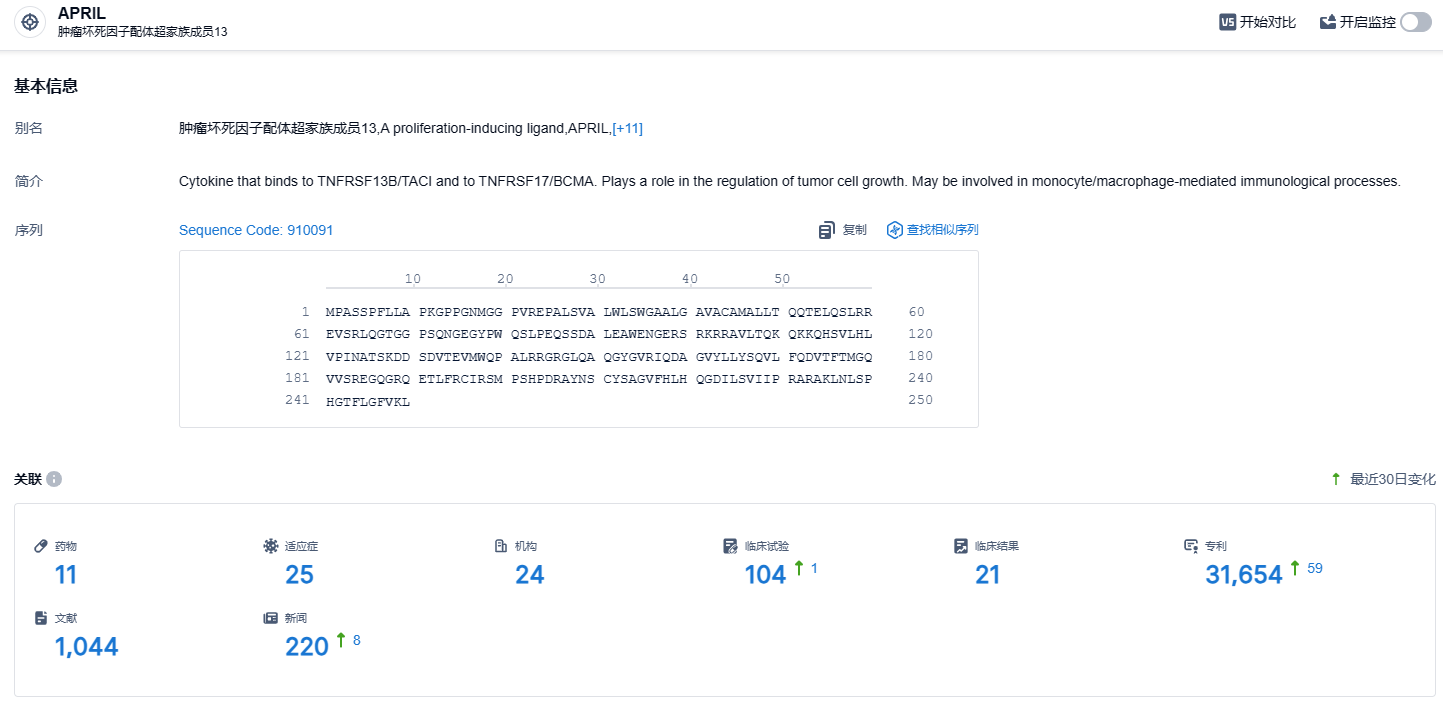Image resolution: width=1443 pixels, height=703 pixels.
Task: Open the 21 clinical results count
Action: click(x=988, y=575)
